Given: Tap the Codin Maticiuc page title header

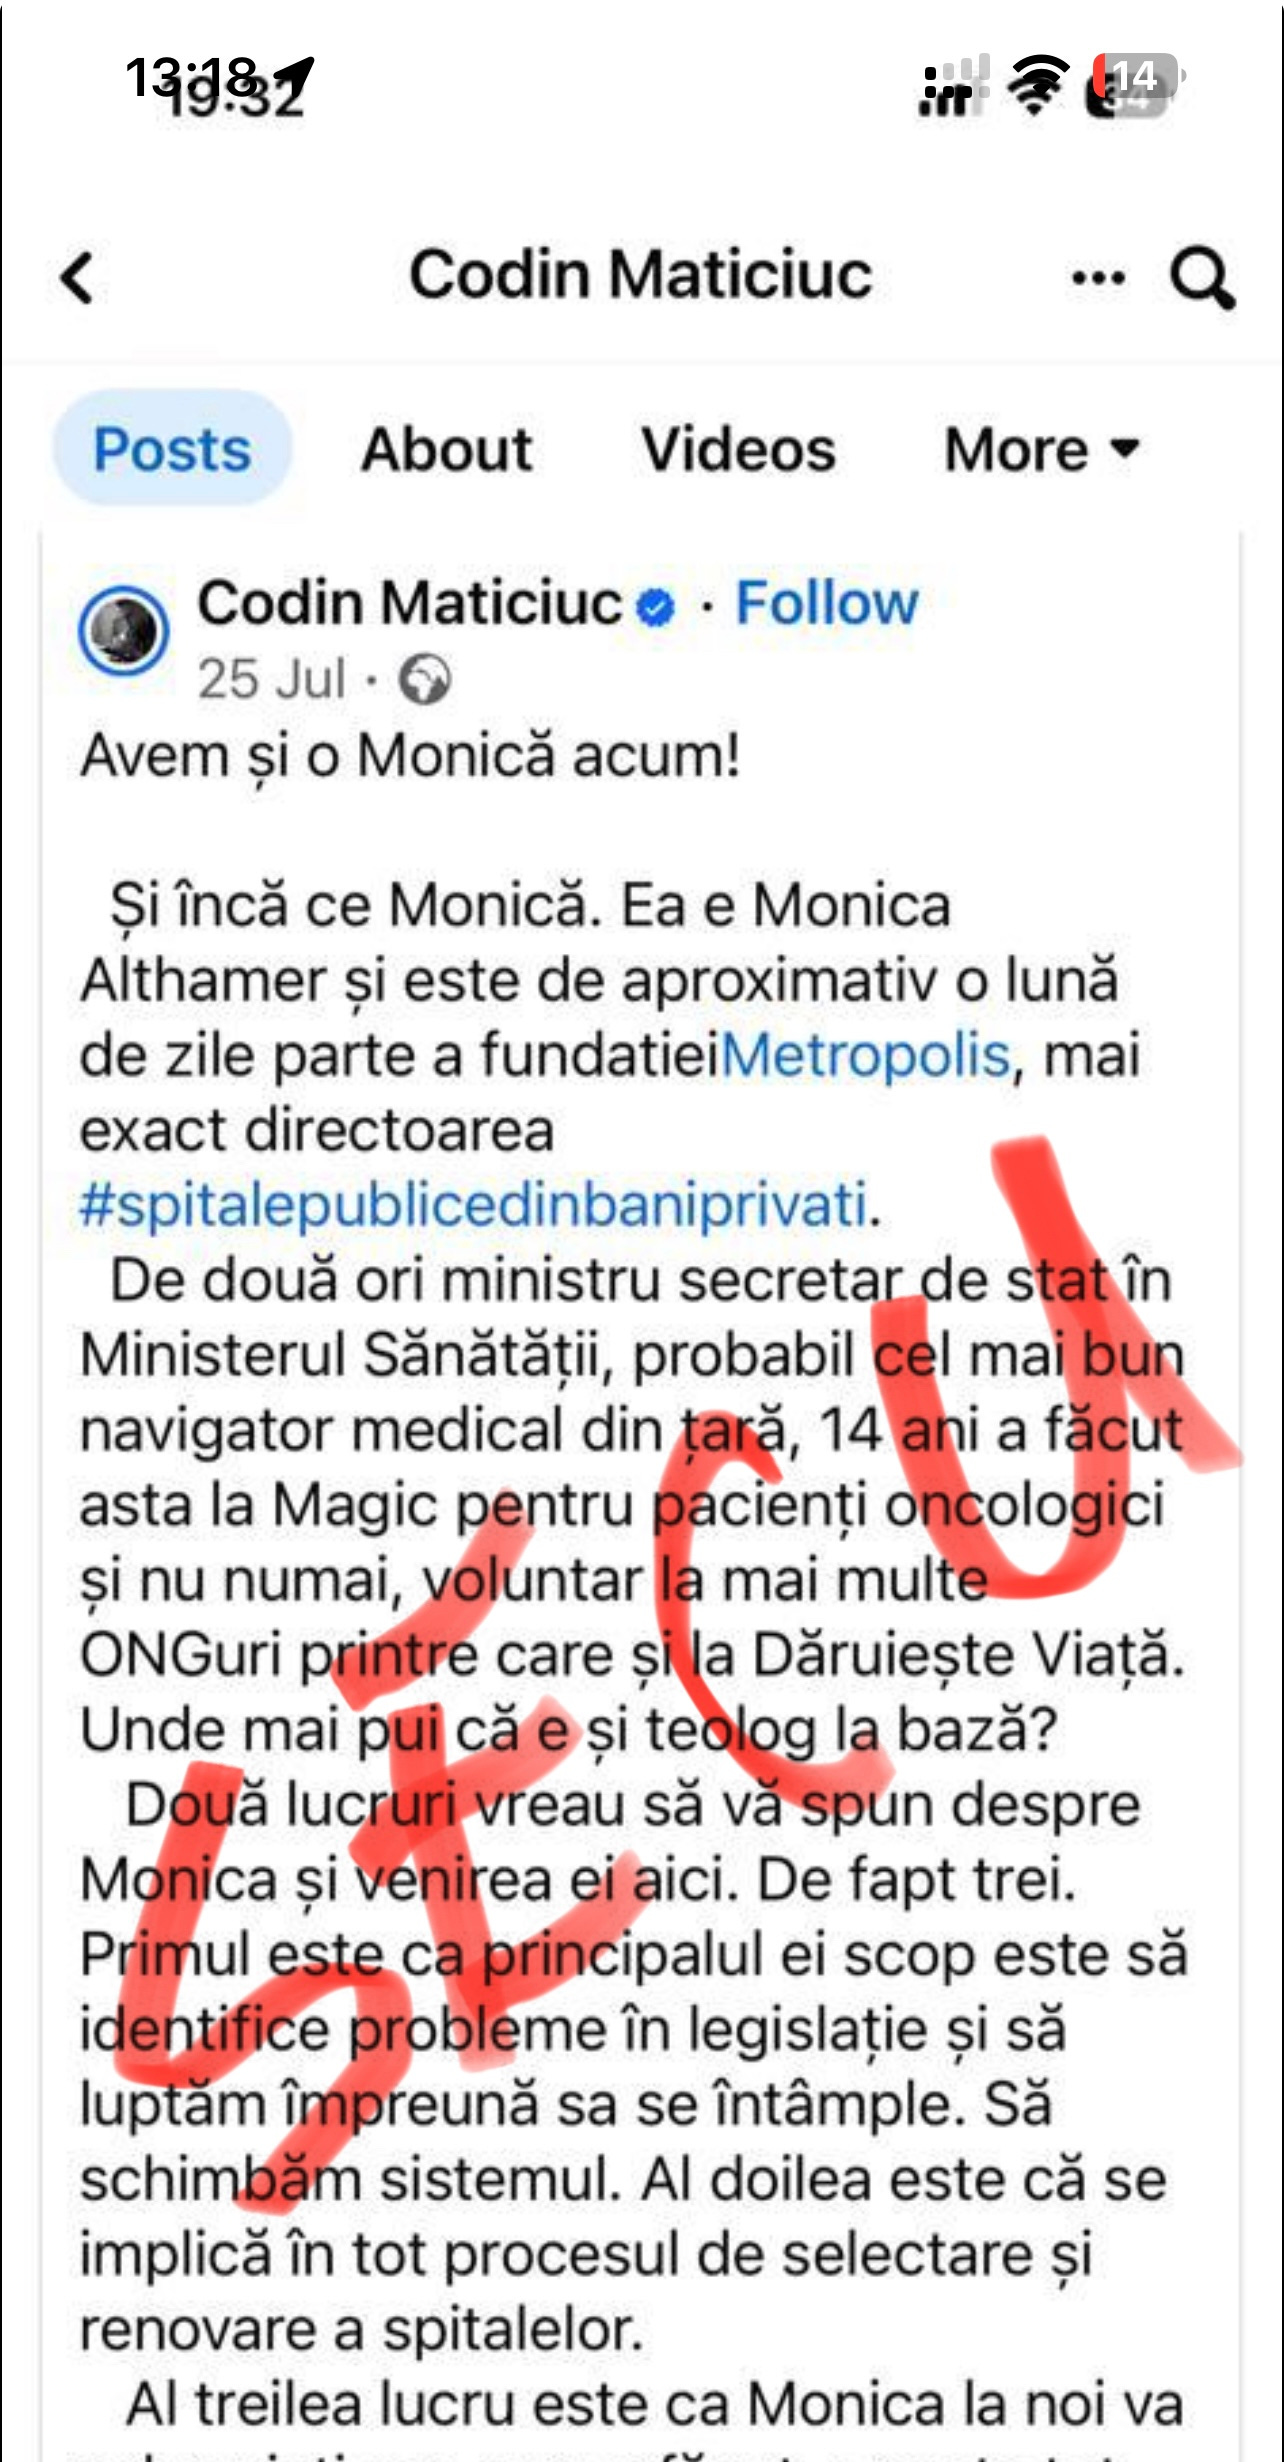Looking at the screenshot, I should coord(641,275).
